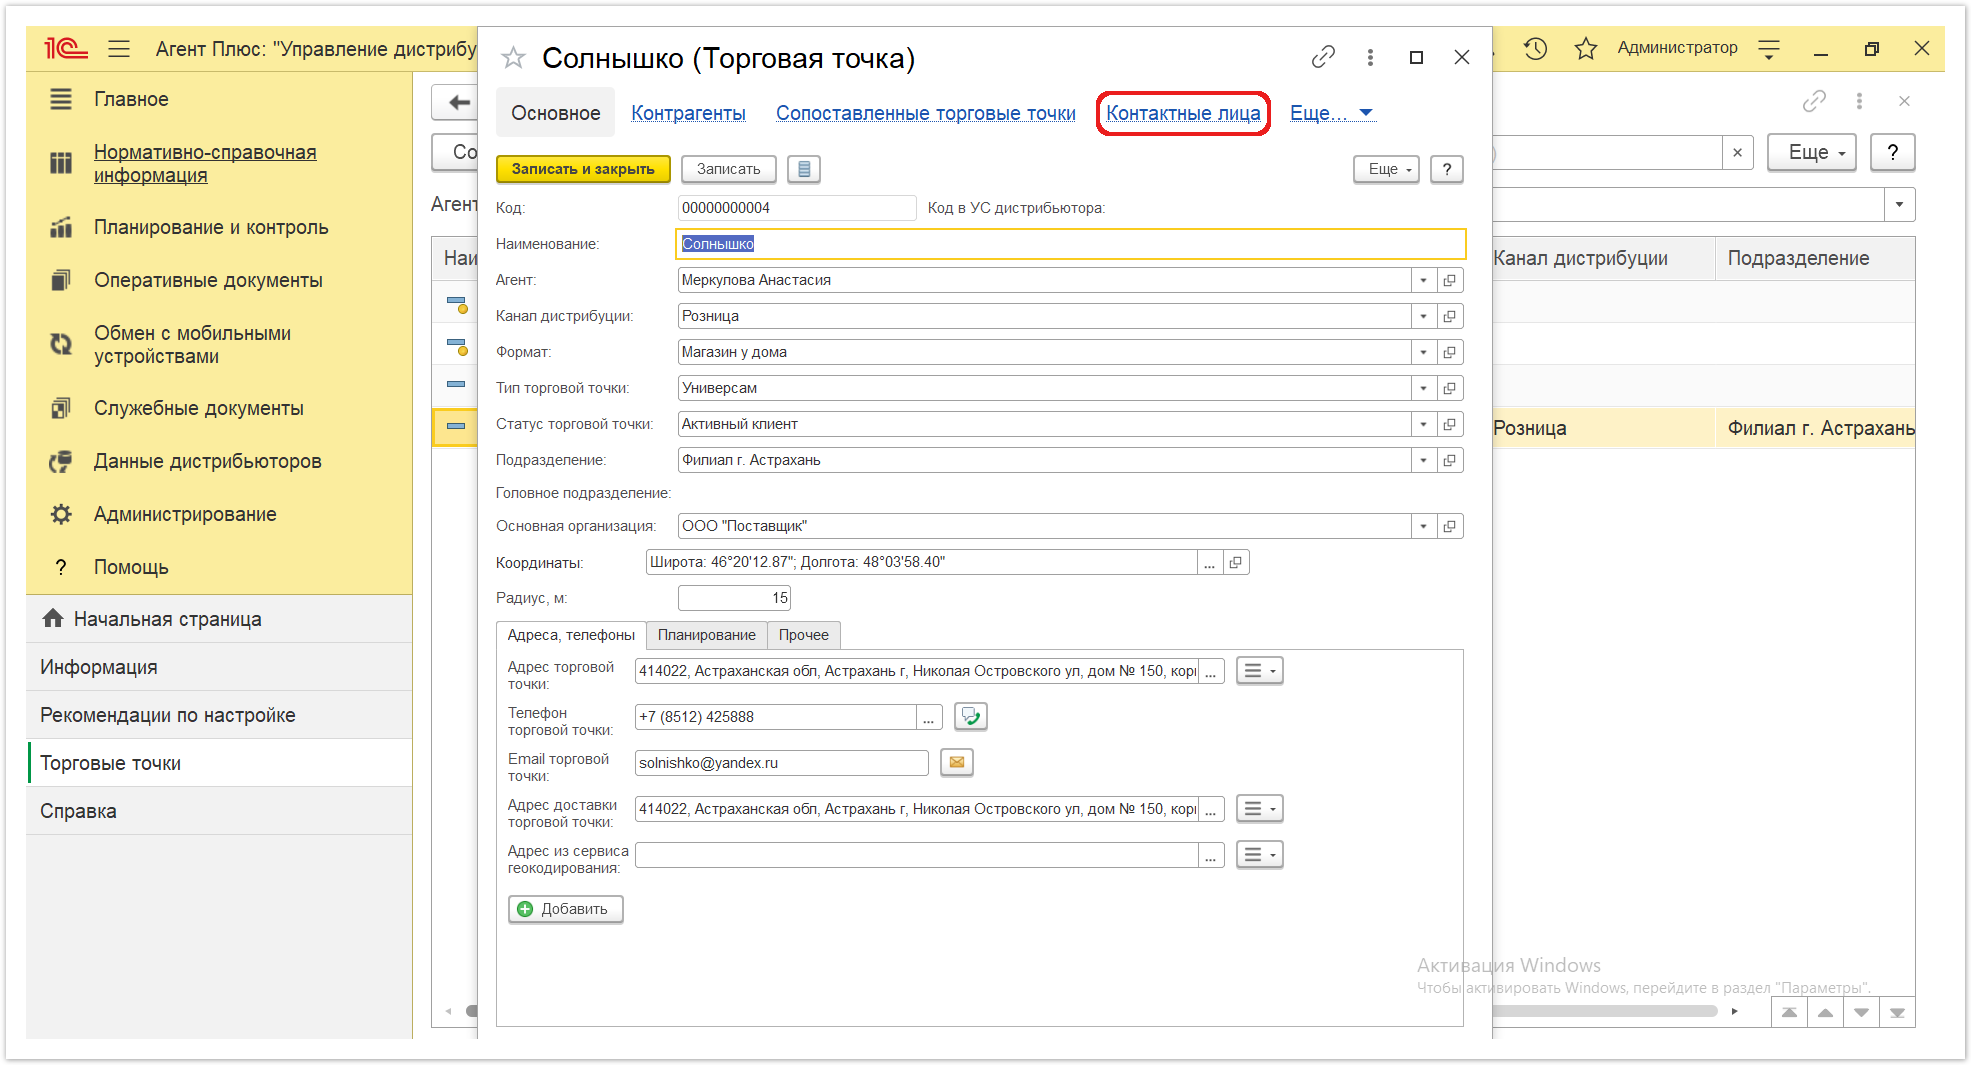Screen dimensions: 1971x1065
Task: Open Еще menu in background list window
Action: pyautogui.click(x=1811, y=152)
